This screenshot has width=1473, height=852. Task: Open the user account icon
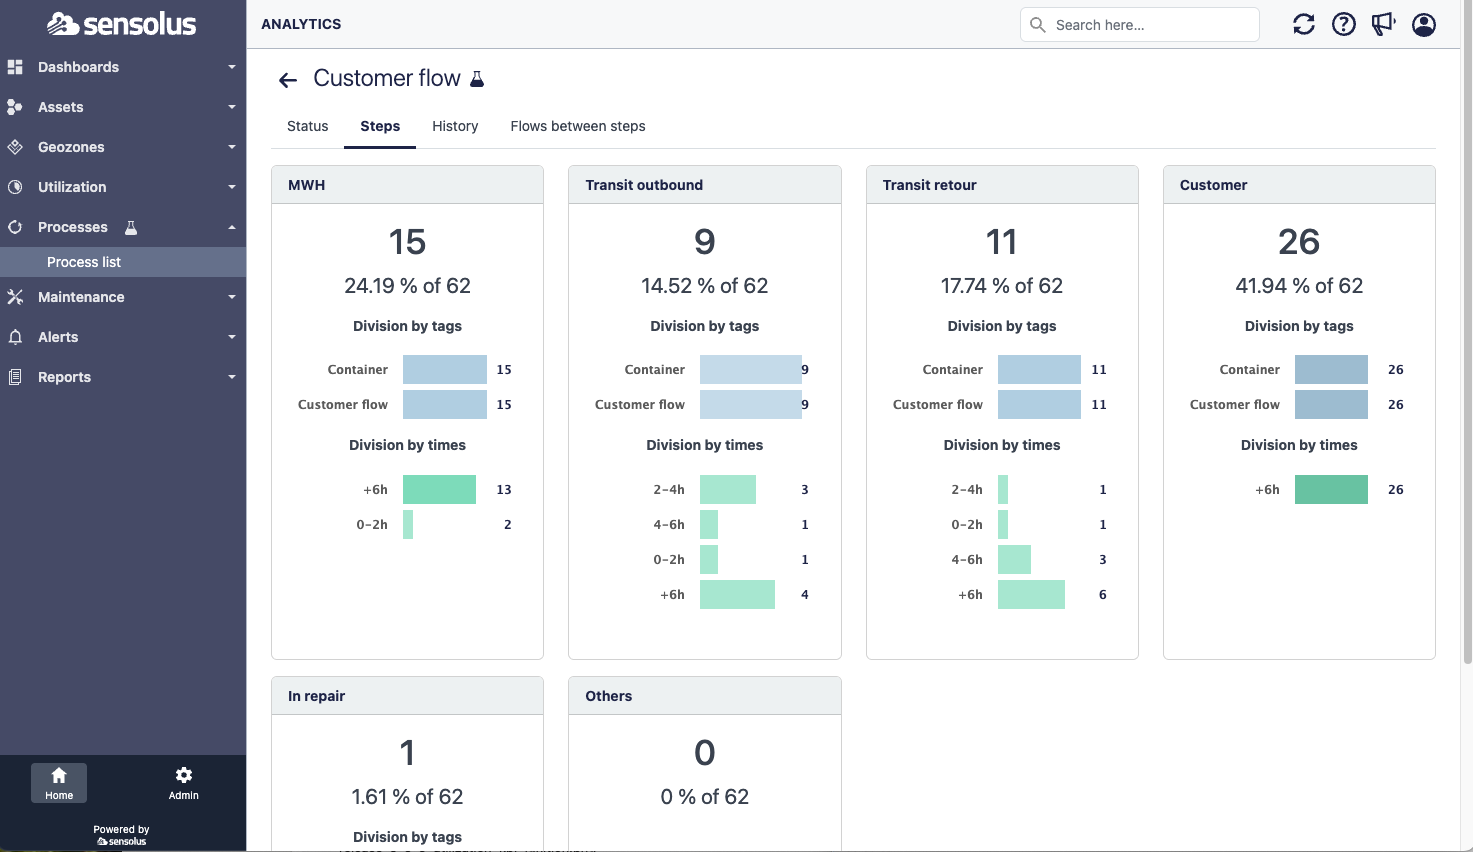click(x=1424, y=24)
